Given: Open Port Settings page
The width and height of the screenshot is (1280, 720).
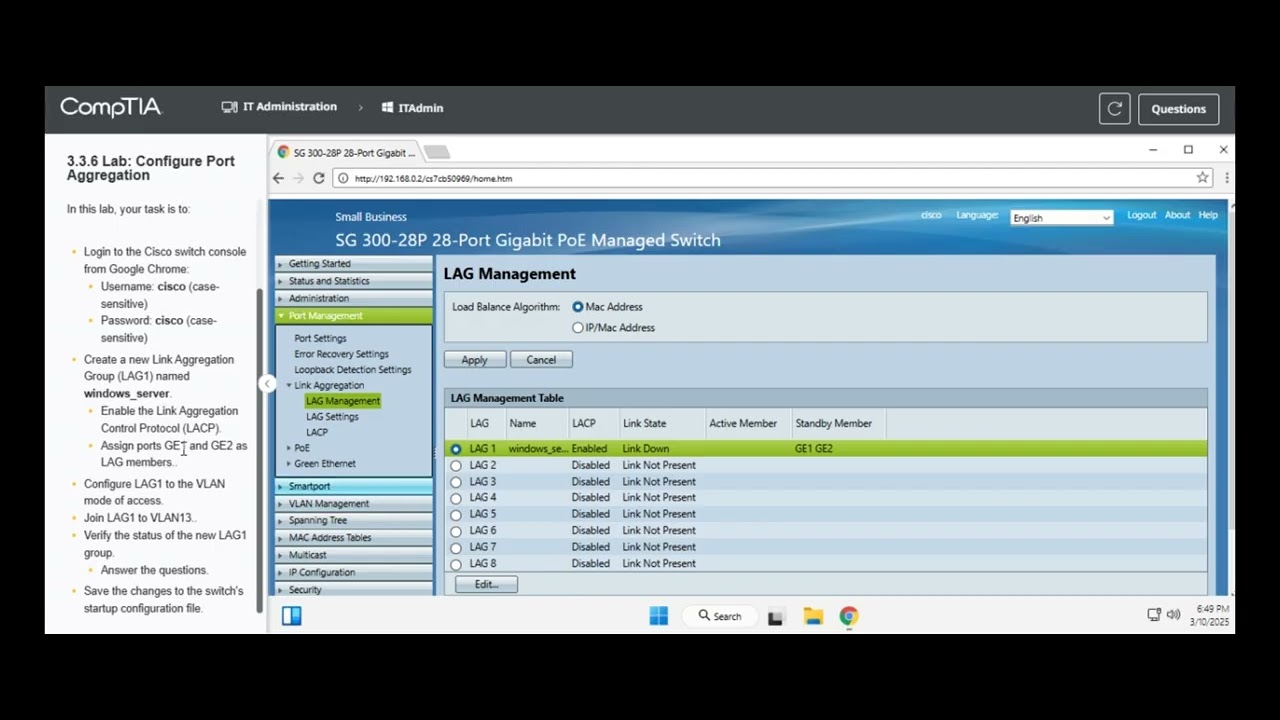Looking at the screenshot, I should click(x=320, y=339).
